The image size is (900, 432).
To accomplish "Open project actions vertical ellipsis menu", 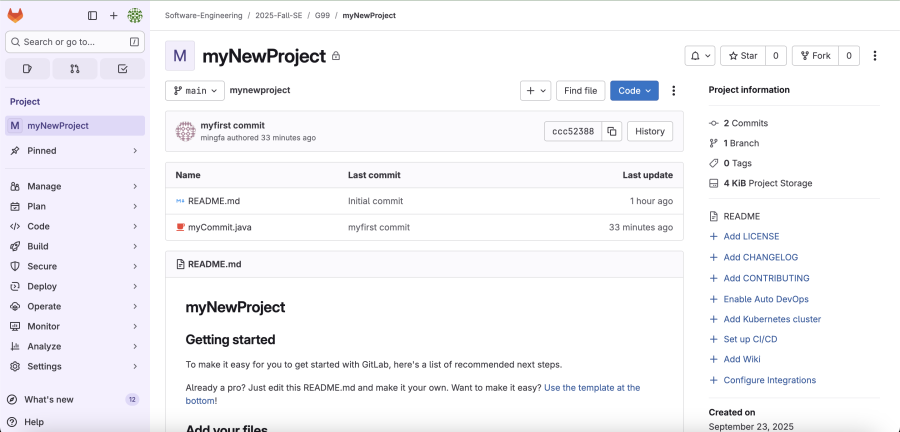I will click(875, 56).
